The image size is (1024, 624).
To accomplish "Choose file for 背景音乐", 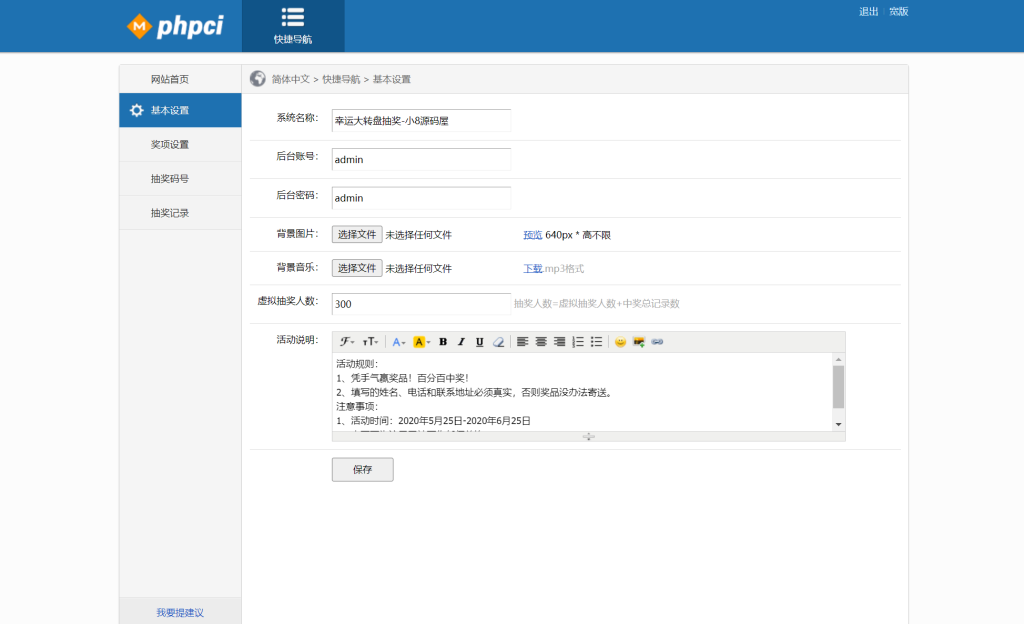I will (357, 268).
